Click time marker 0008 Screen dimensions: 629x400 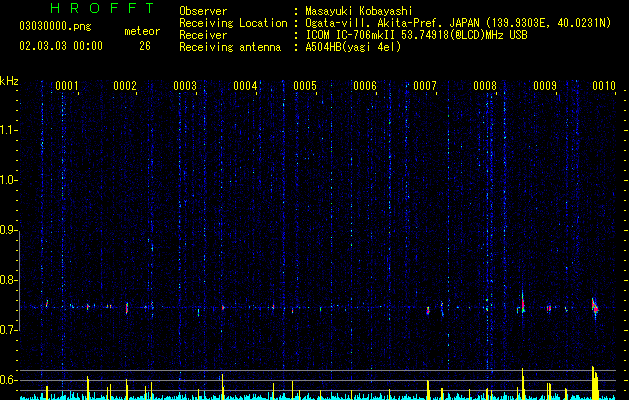tap(485, 86)
